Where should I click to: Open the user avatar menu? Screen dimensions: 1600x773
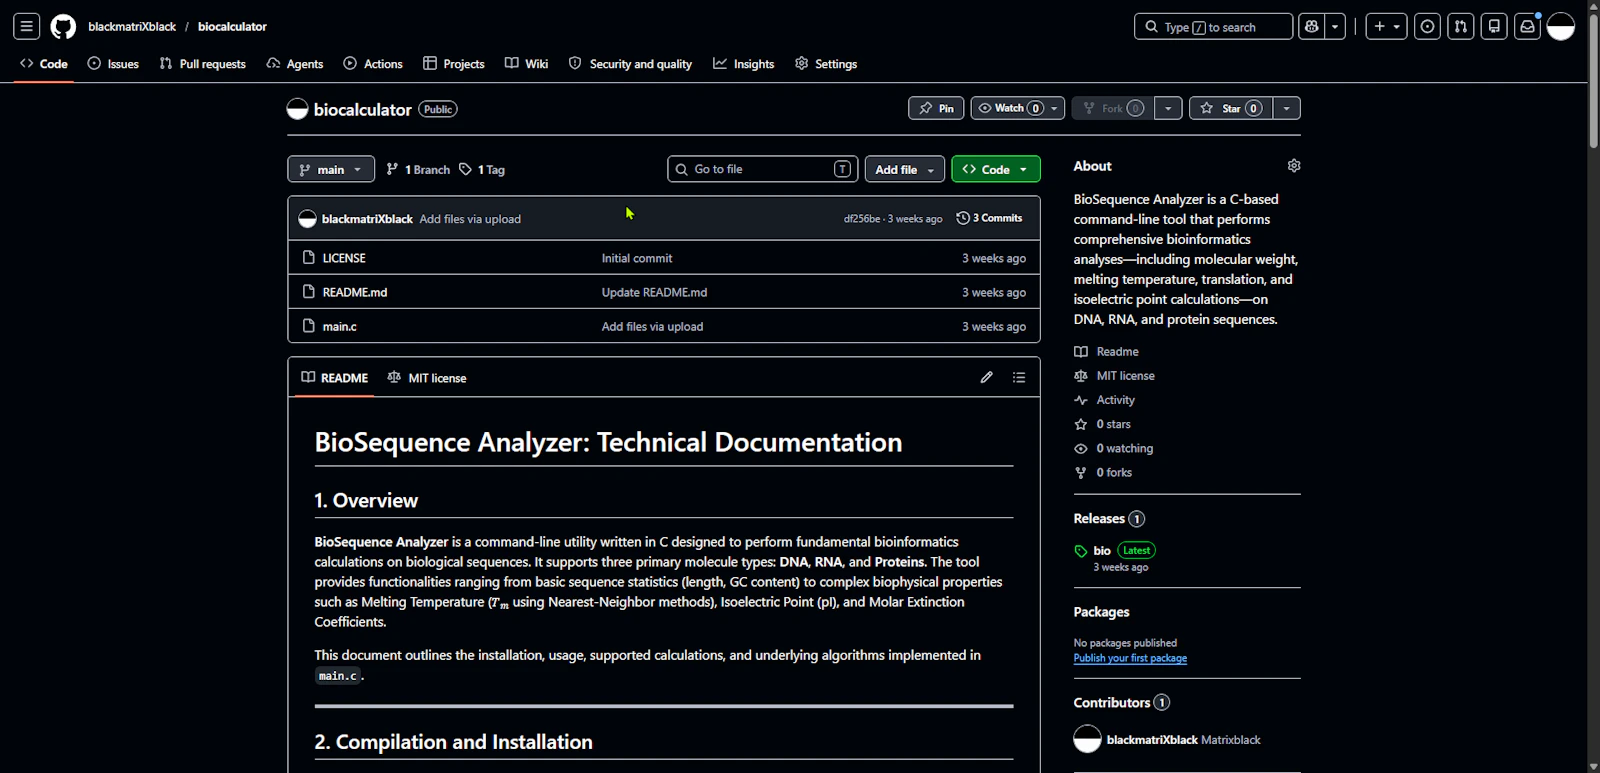pyautogui.click(x=1561, y=27)
